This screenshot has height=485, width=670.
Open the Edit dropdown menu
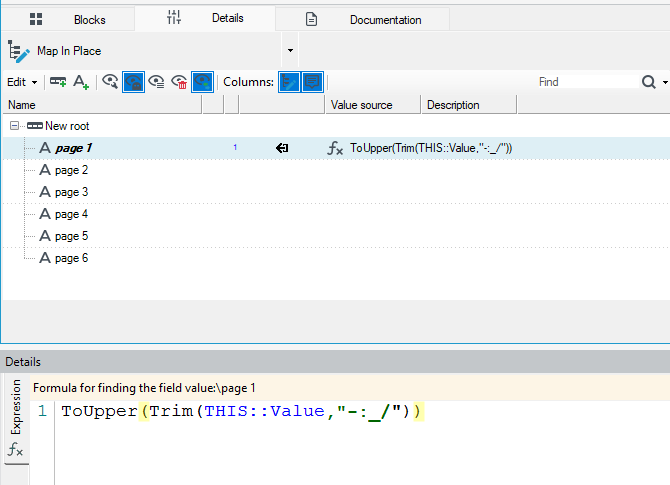click(22, 82)
